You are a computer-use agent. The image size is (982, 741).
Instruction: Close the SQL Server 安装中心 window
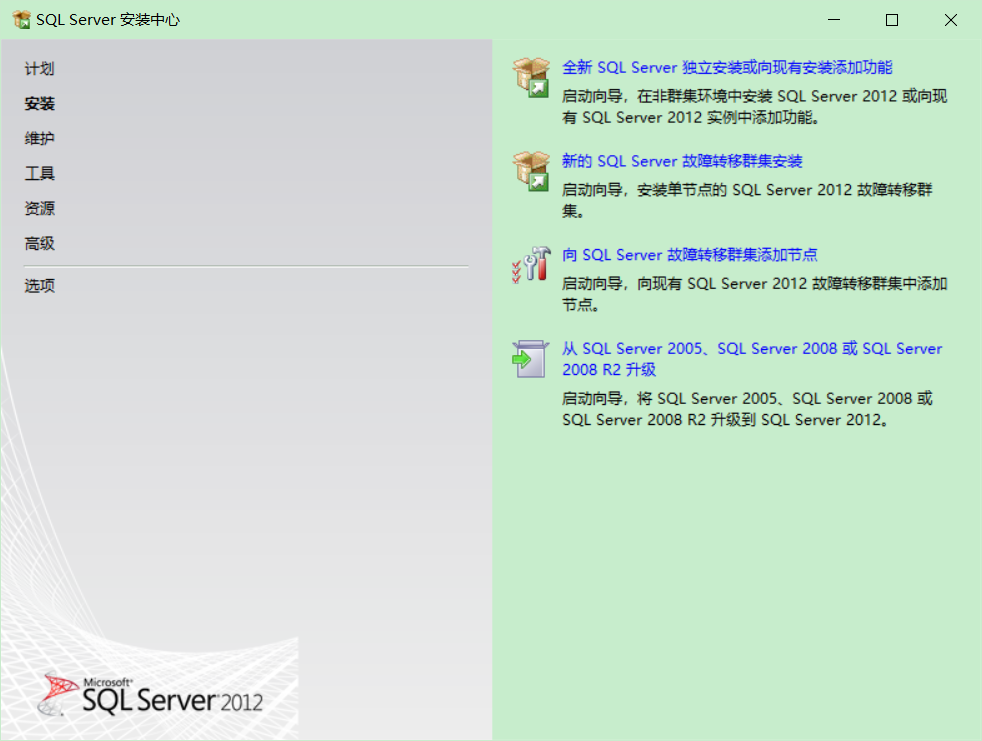click(950, 20)
